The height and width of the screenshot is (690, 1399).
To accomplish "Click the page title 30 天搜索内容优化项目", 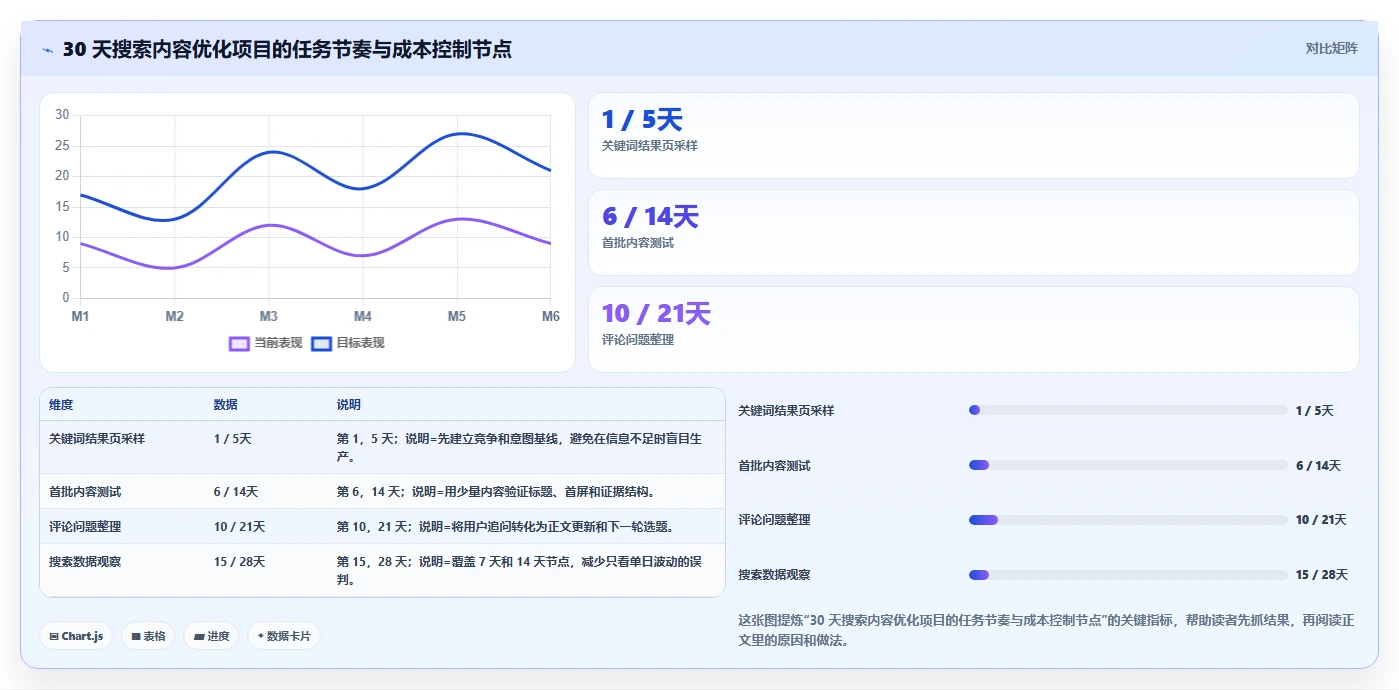I will (287, 49).
